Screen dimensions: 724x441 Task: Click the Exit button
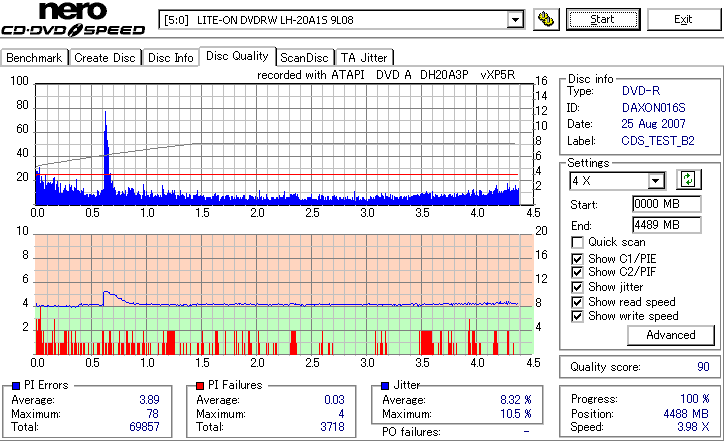683,19
